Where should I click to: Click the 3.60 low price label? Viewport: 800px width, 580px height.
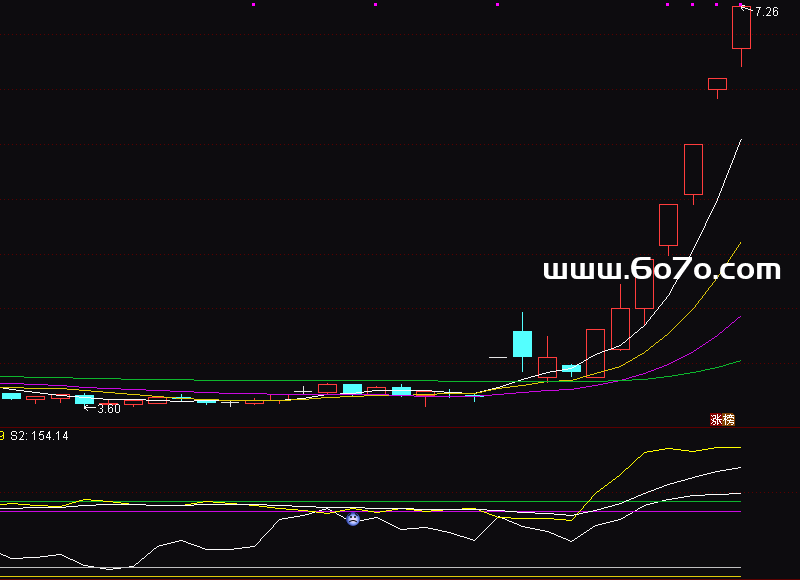pyautogui.click(x=108, y=408)
